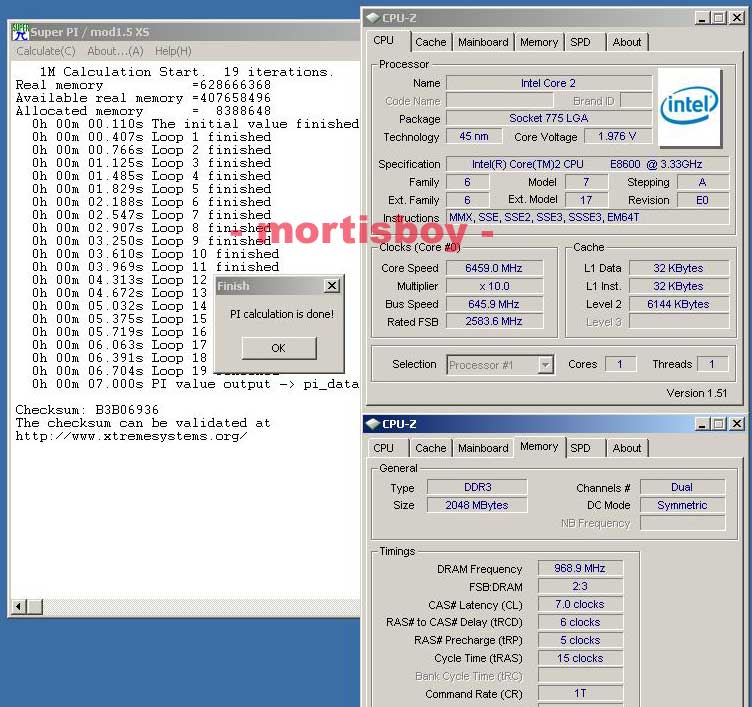Click the Intel logo in upper CPU-Z window
752x707 pixels.
click(690, 107)
